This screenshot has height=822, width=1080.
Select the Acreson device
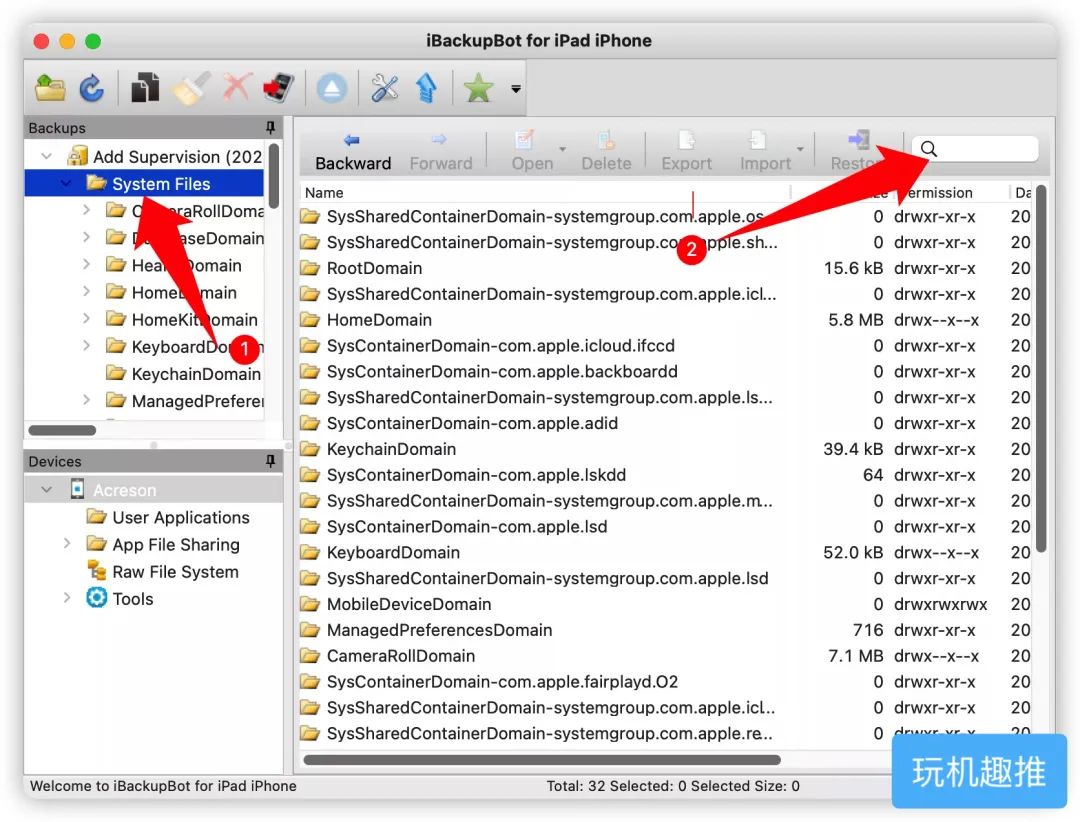(x=124, y=490)
